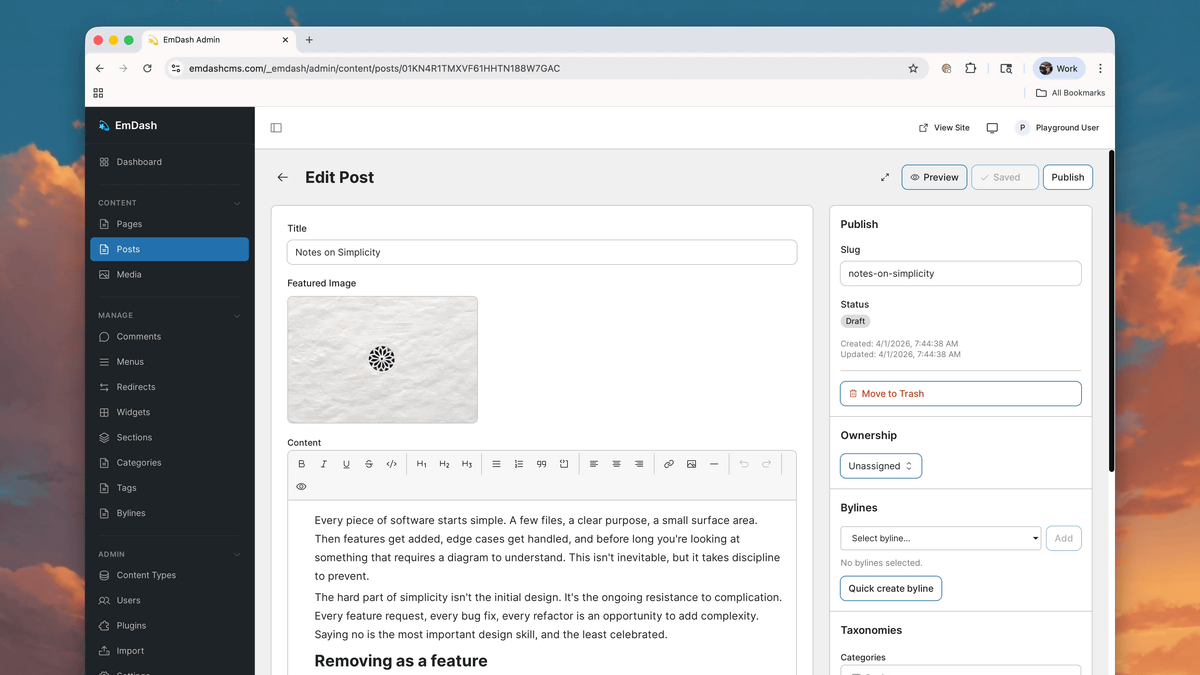Bookmark this page with star icon
This screenshot has height=675, width=1200.
[913, 69]
